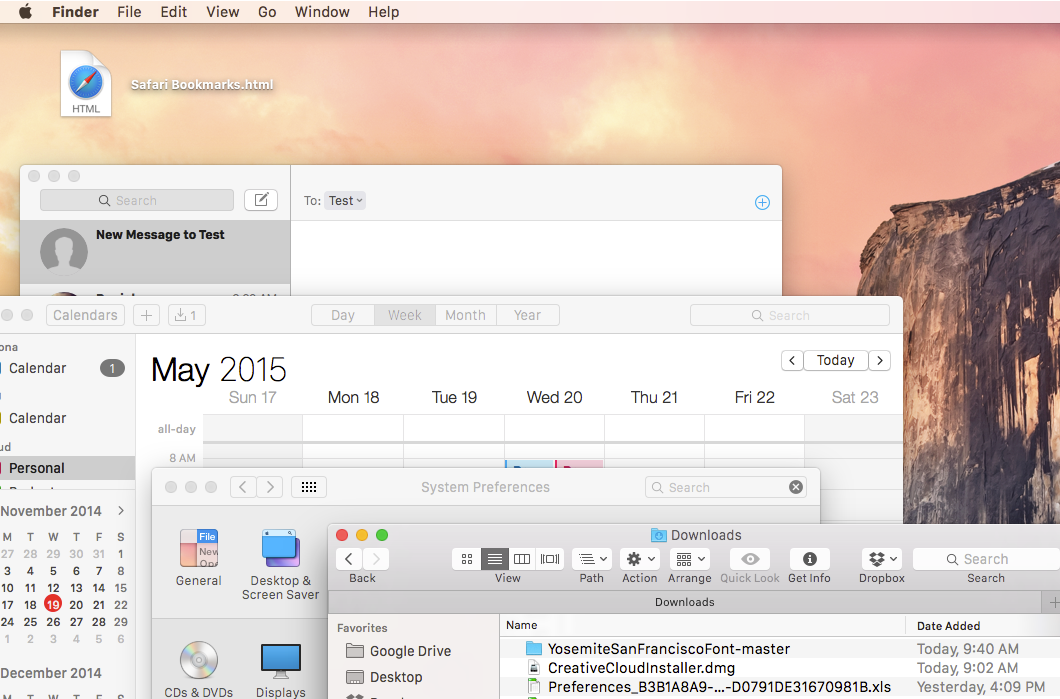
Task: Add new Finder tab plus button
Action: click(1053, 602)
